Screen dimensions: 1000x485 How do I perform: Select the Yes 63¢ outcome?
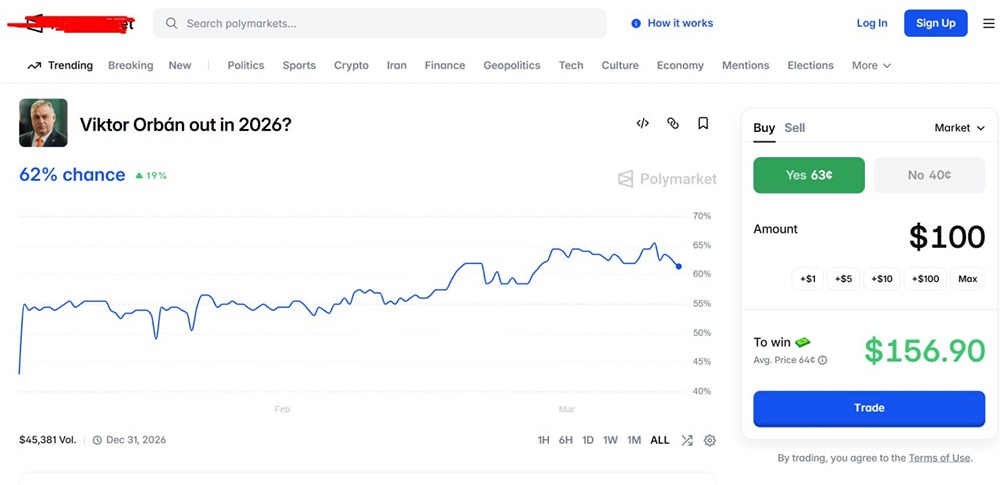(x=808, y=175)
